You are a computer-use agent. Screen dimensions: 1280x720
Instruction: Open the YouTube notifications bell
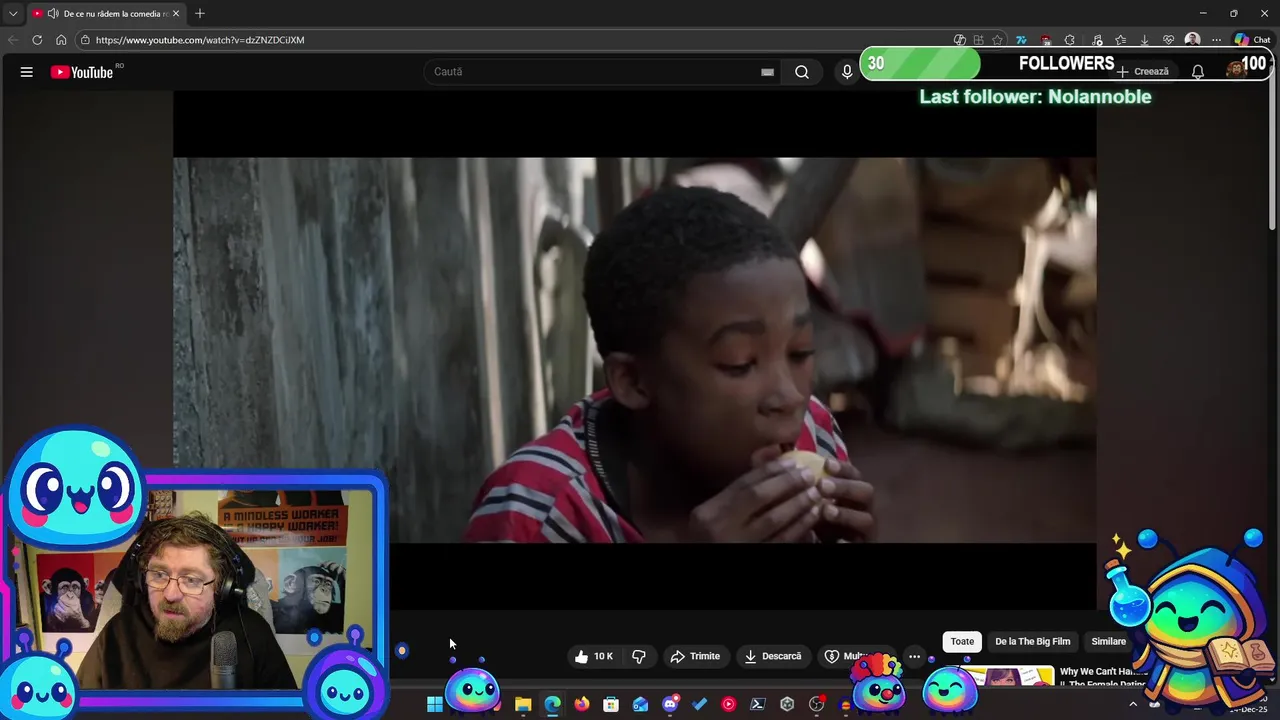1197,72
